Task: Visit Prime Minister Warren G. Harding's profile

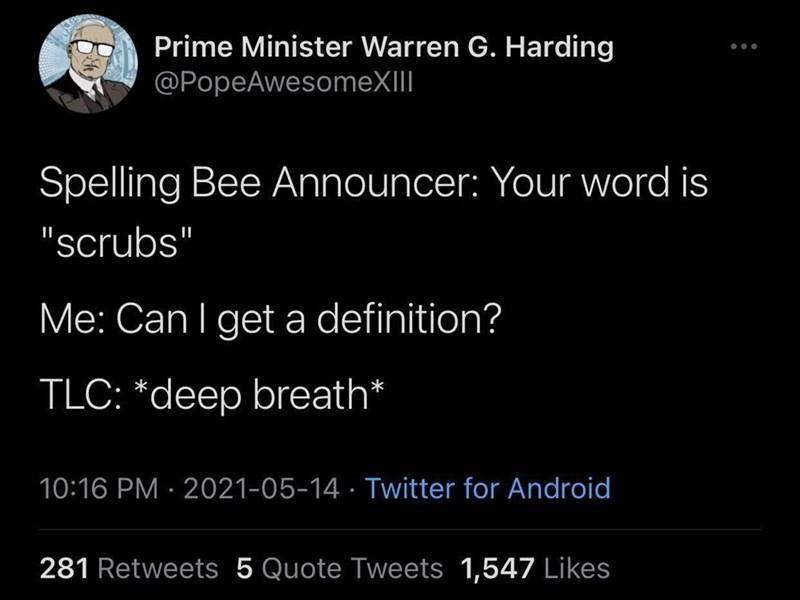Action: click(384, 47)
